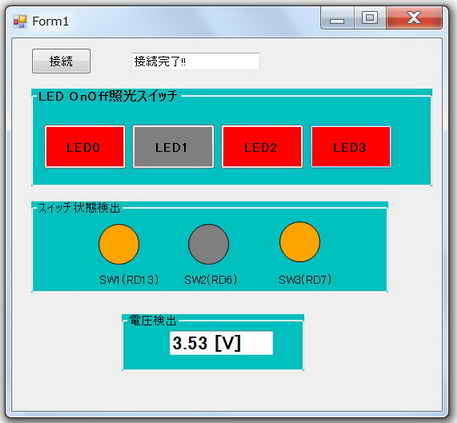The height and width of the screenshot is (423, 457).
Task: Click the 接続 connect button
Action: 61,61
